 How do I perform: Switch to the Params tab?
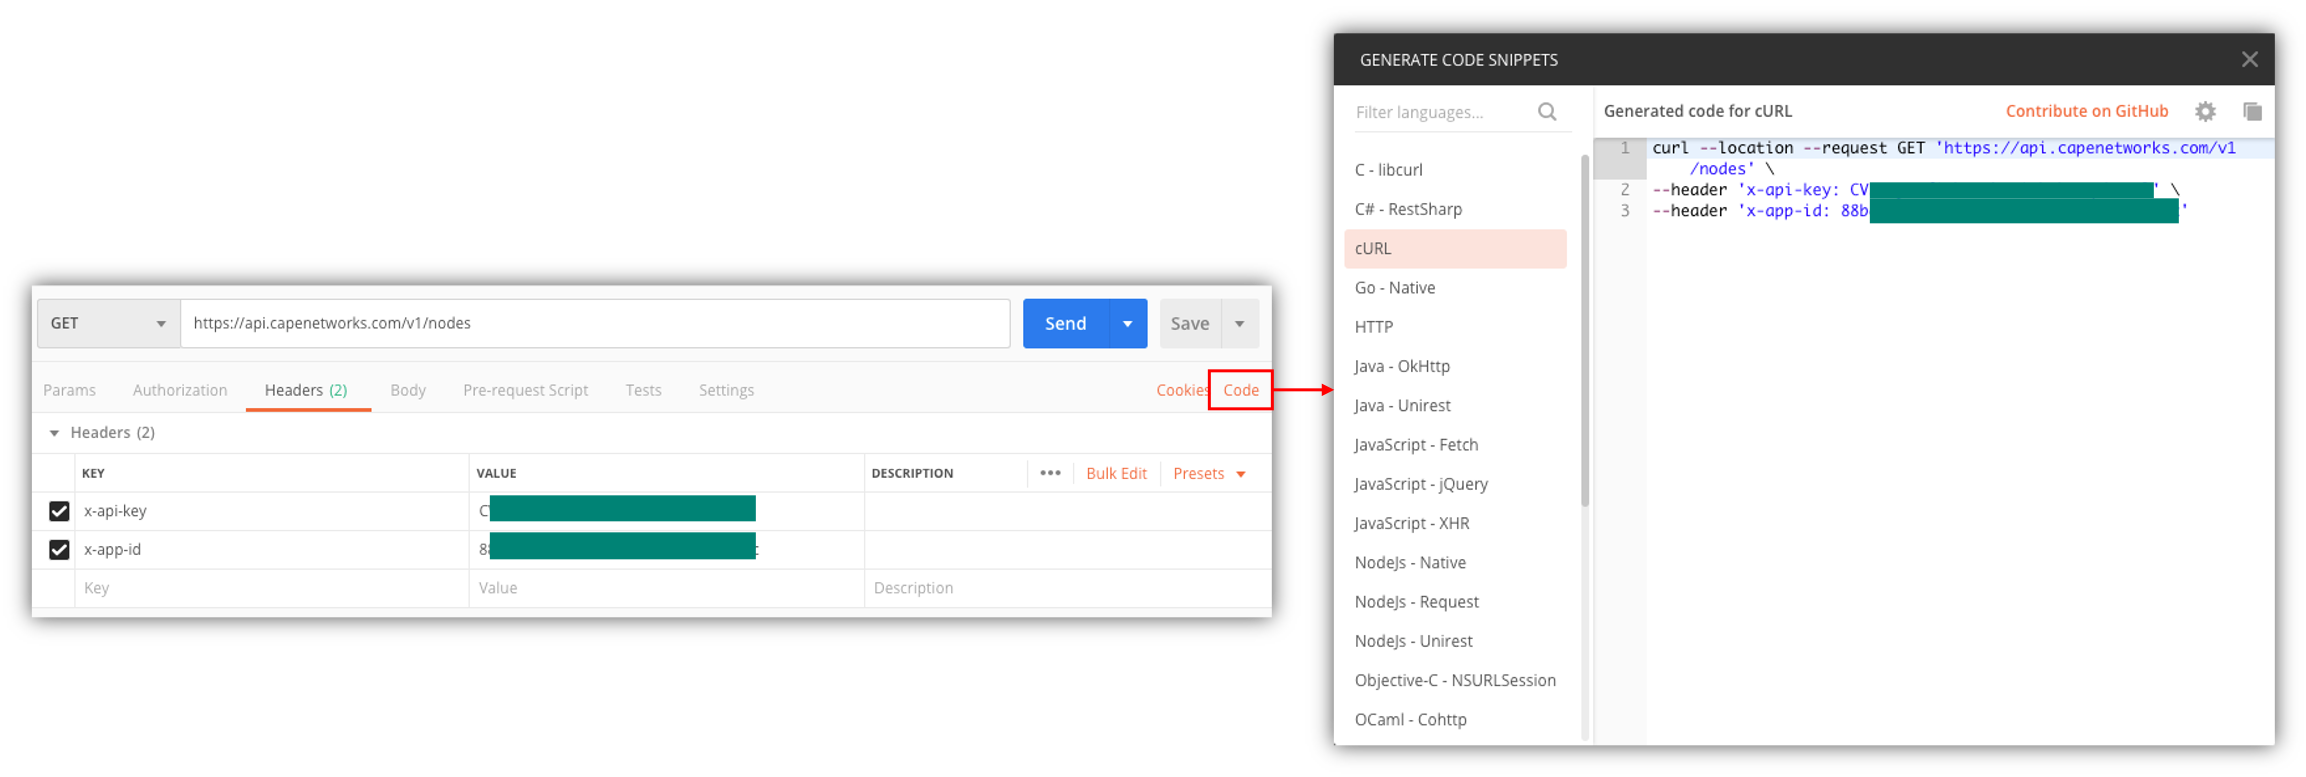(69, 390)
